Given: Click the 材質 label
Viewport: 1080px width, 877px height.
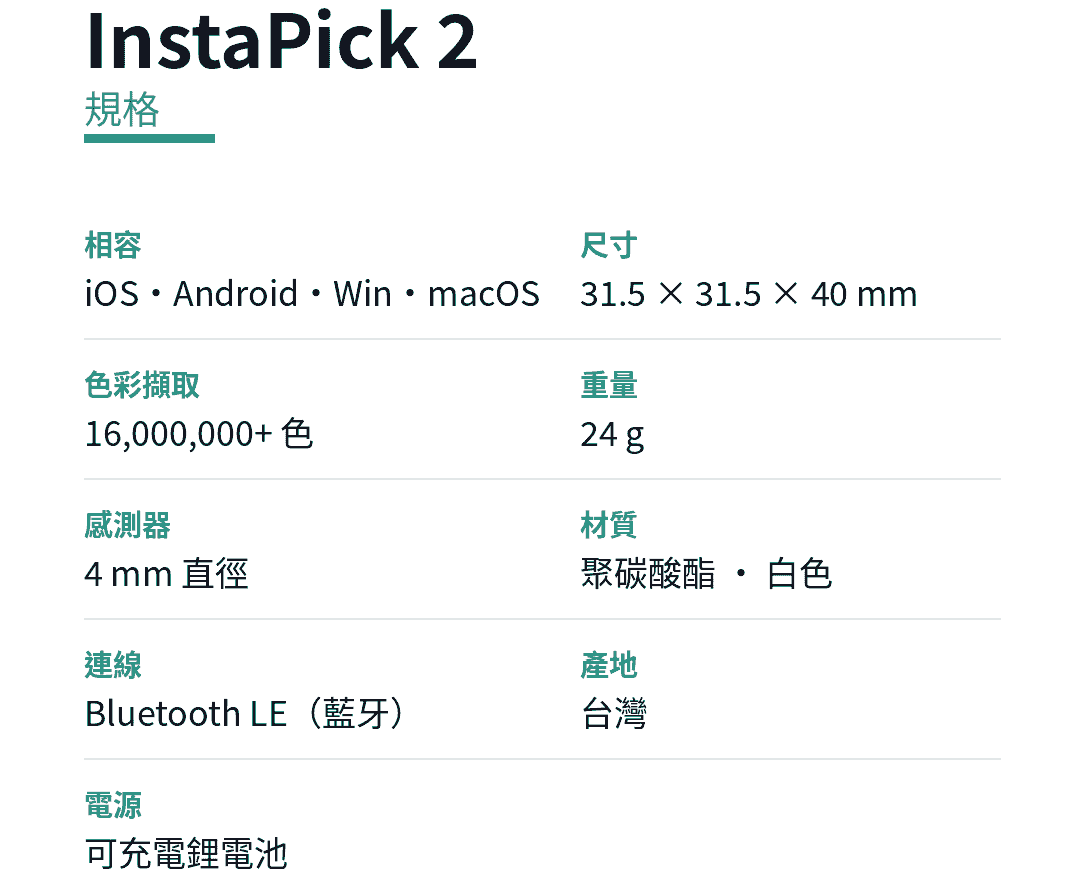Looking at the screenshot, I should pyautogui.click(x=609, y=525).
